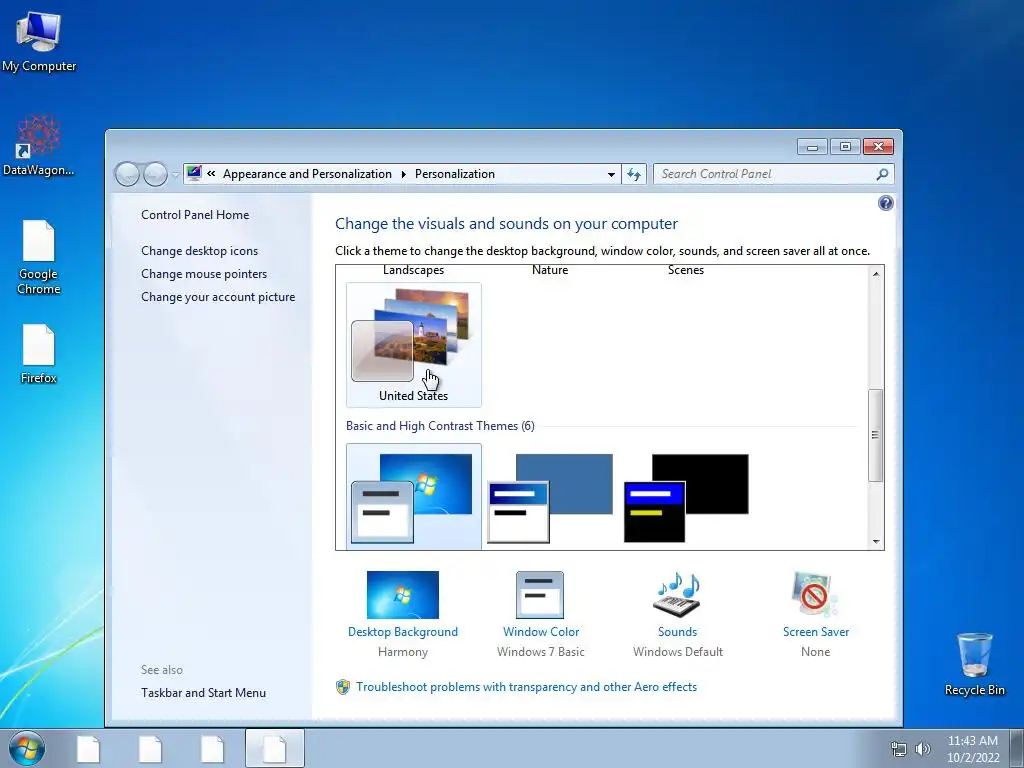
Task: Open the Screen Saver text link
Action: [x=816, y=632]
